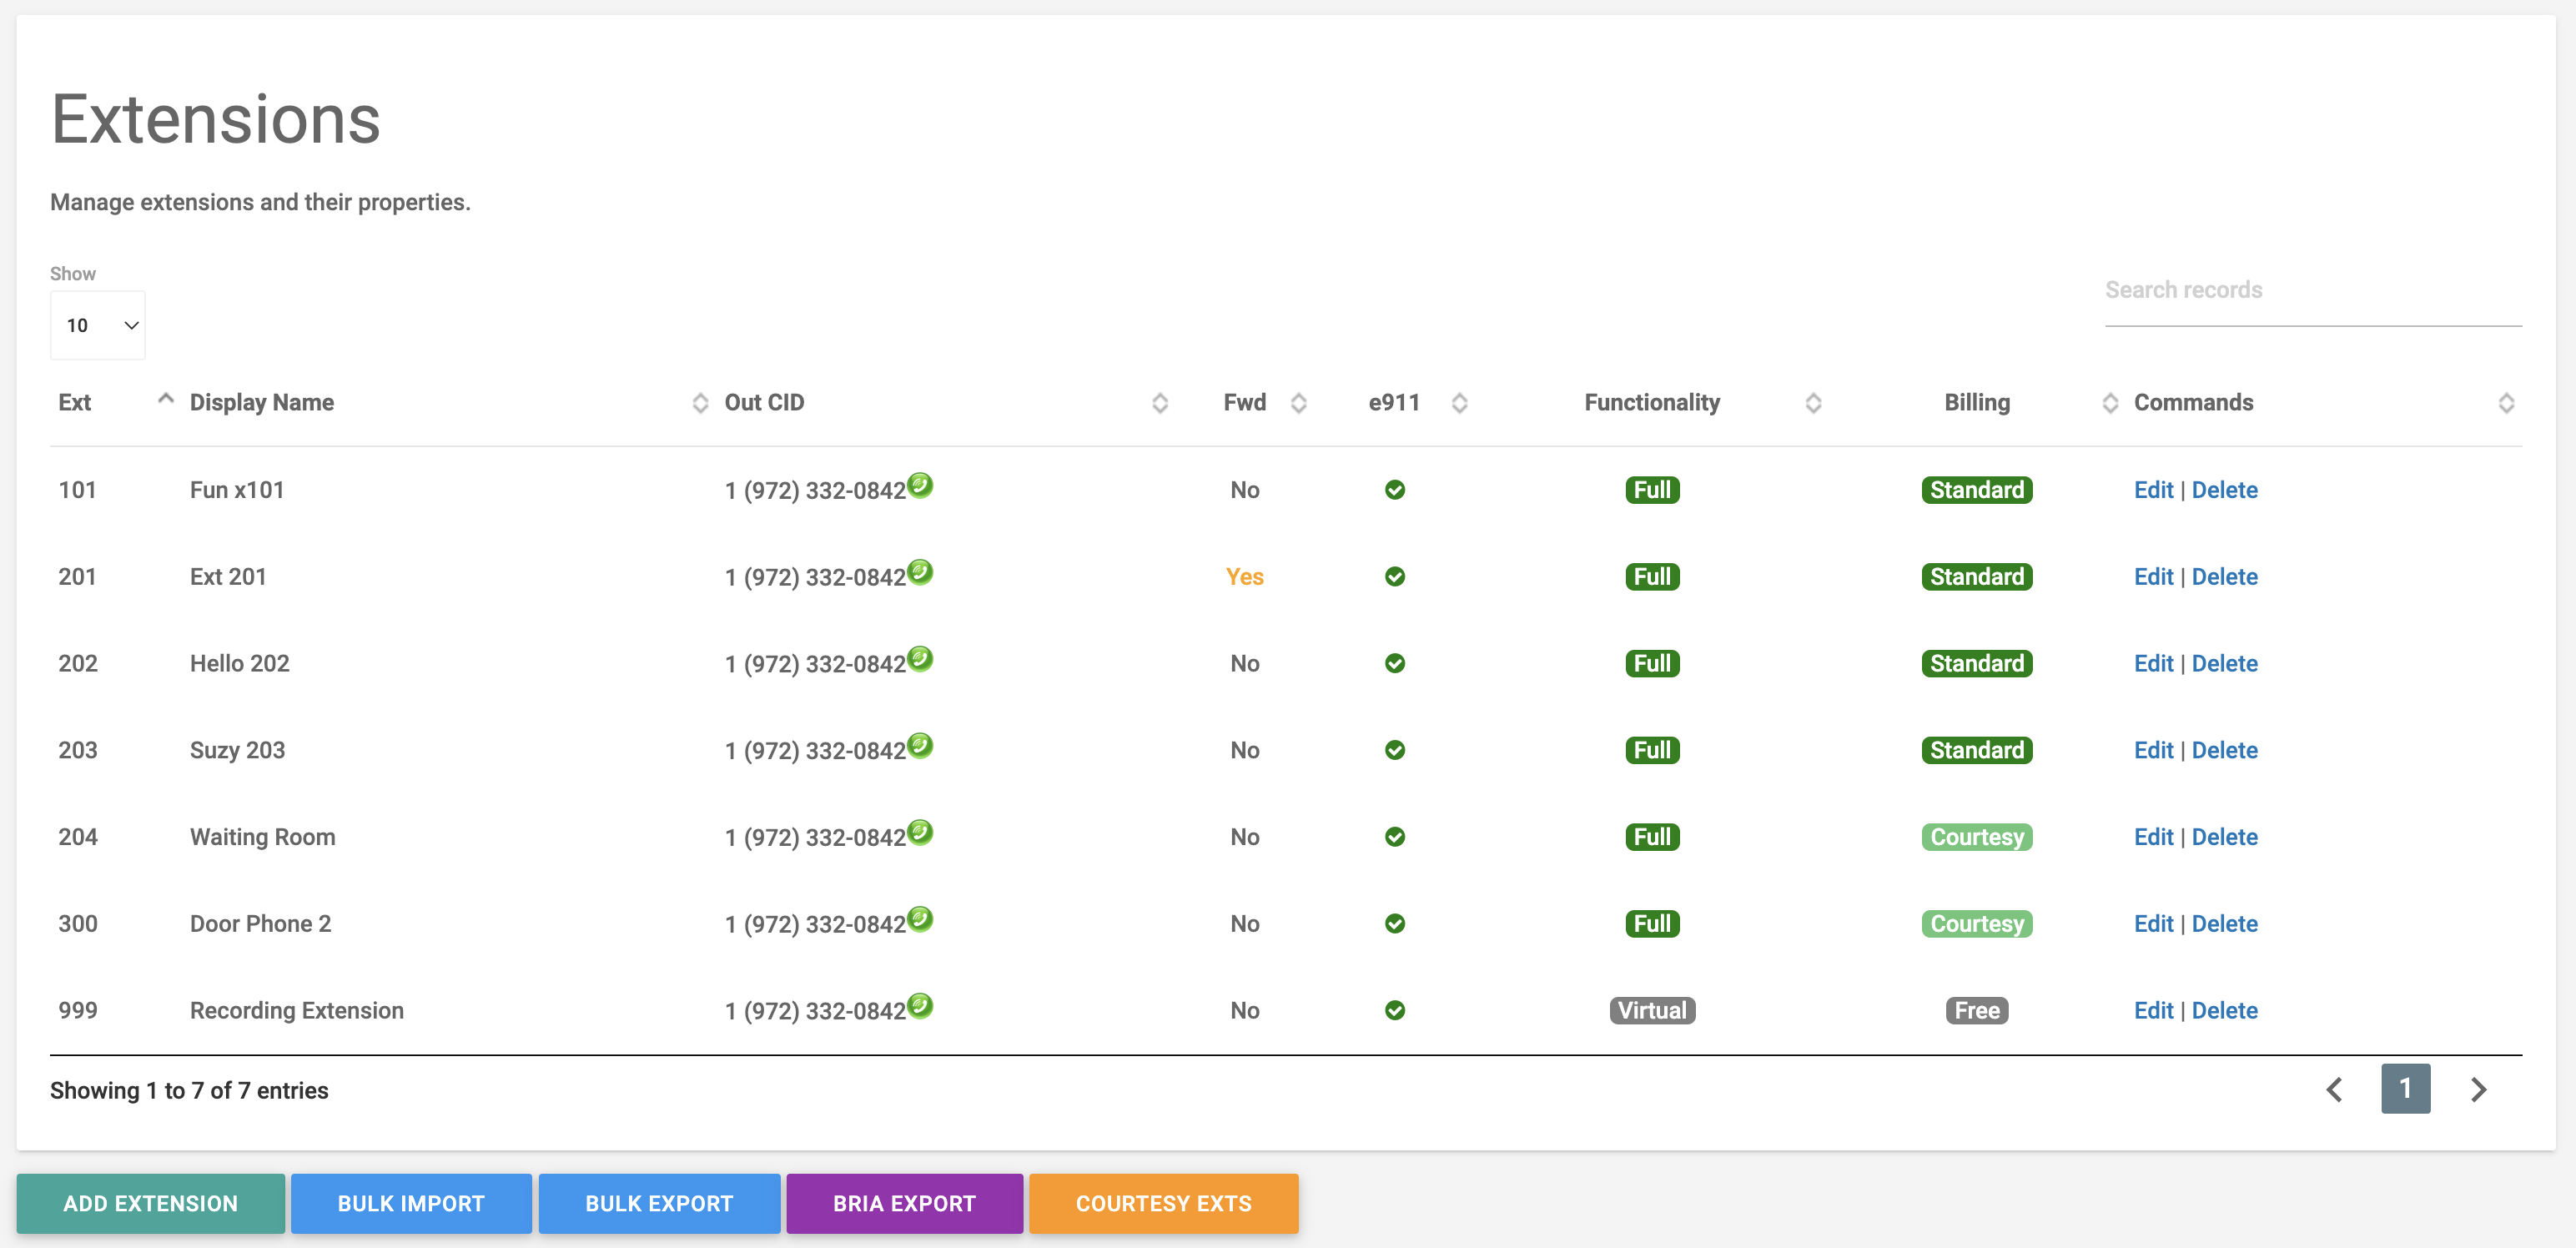Click the Showing 1 to 7 entries text
Screen dimensions: 2576x1248
click(x=189, y=1091)
